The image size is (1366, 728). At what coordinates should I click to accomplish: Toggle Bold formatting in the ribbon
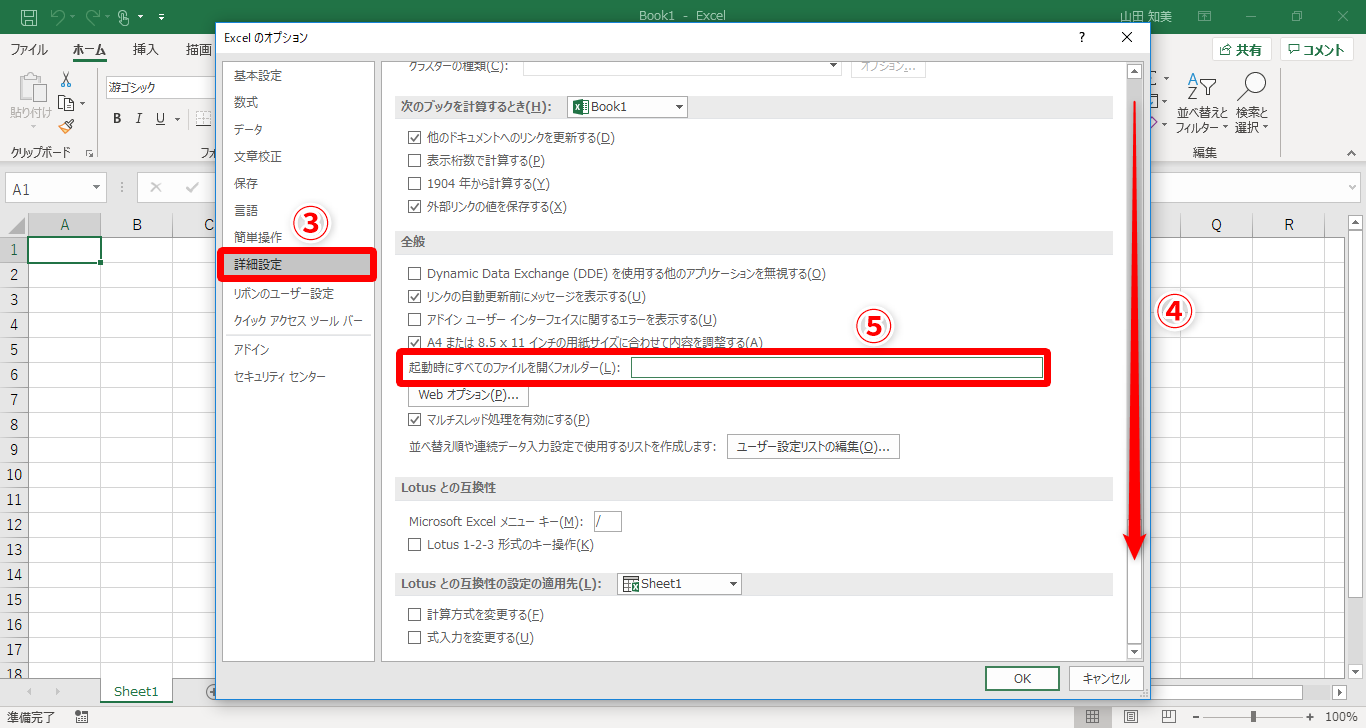116,119
